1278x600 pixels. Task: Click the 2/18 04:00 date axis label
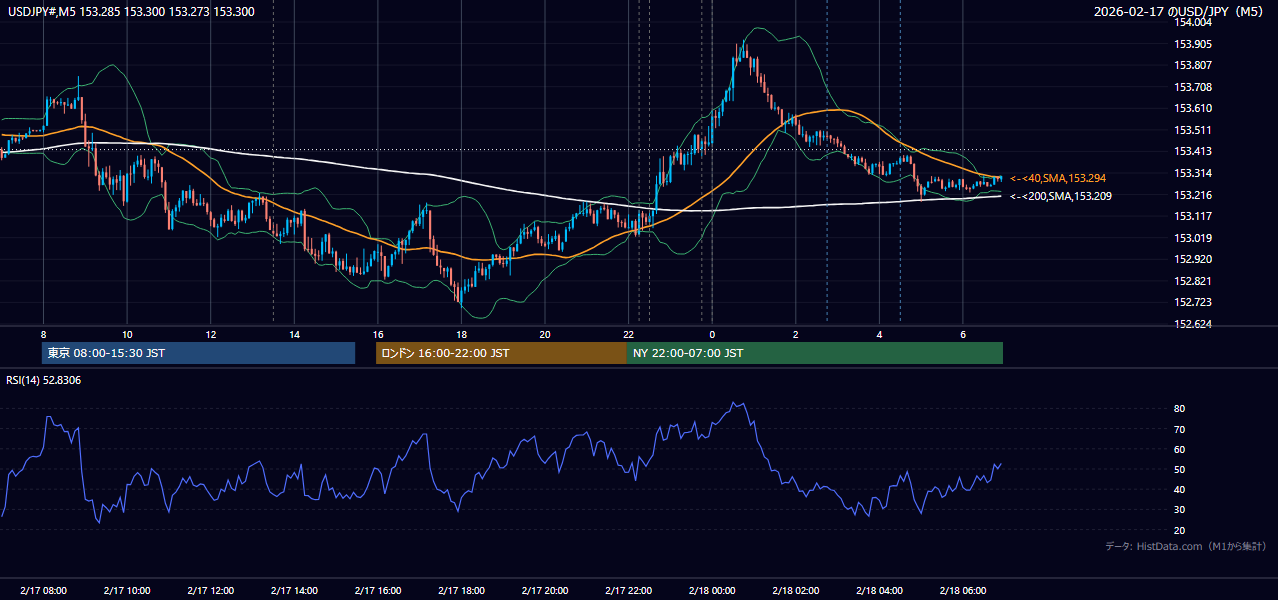879,591
